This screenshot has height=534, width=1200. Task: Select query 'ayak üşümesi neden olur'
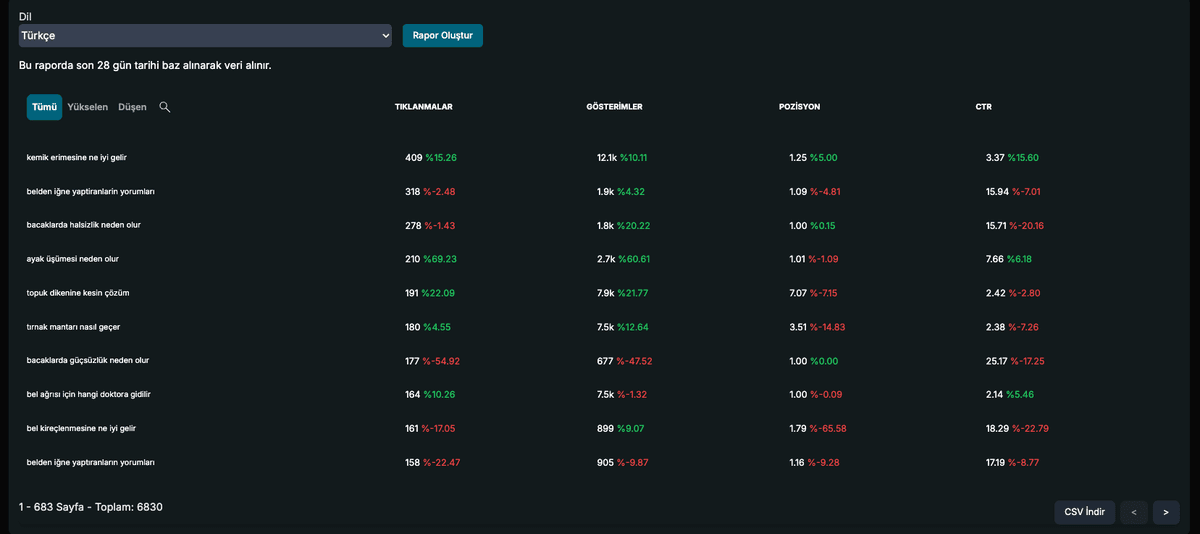(x=73, y=259)
